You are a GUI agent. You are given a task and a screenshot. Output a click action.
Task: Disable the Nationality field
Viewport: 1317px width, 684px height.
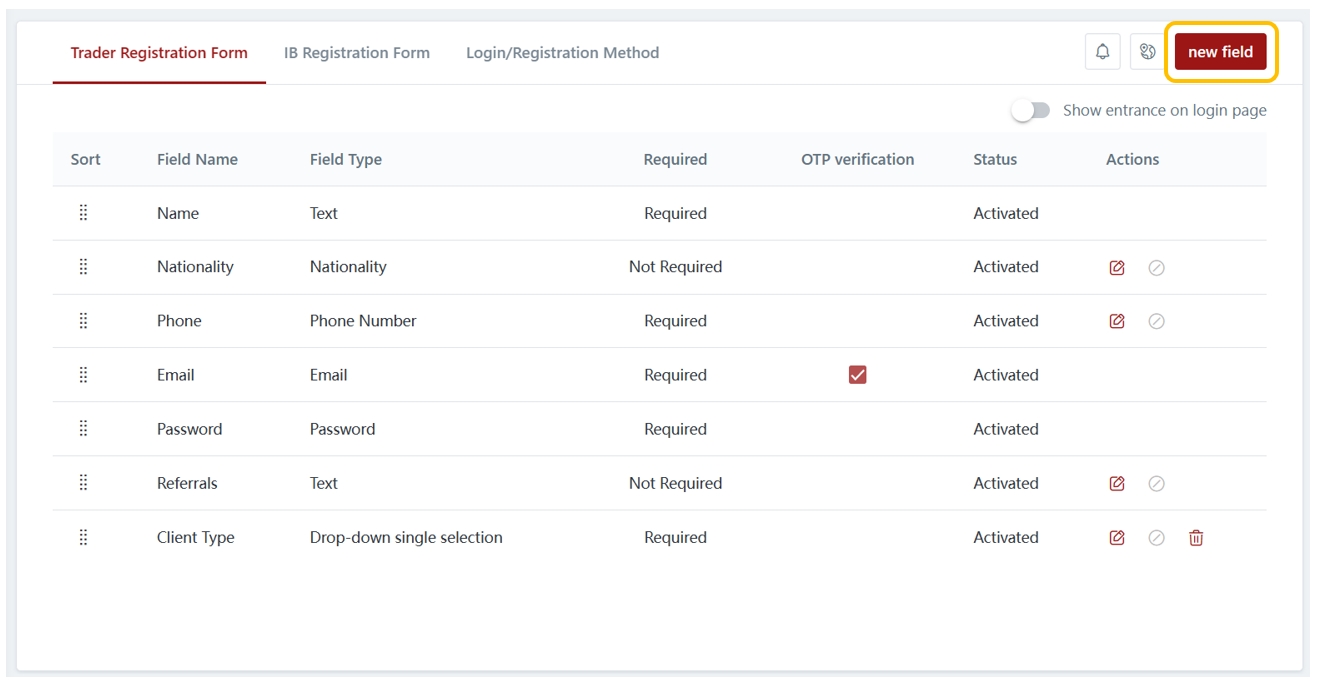tap(1156, 268)
